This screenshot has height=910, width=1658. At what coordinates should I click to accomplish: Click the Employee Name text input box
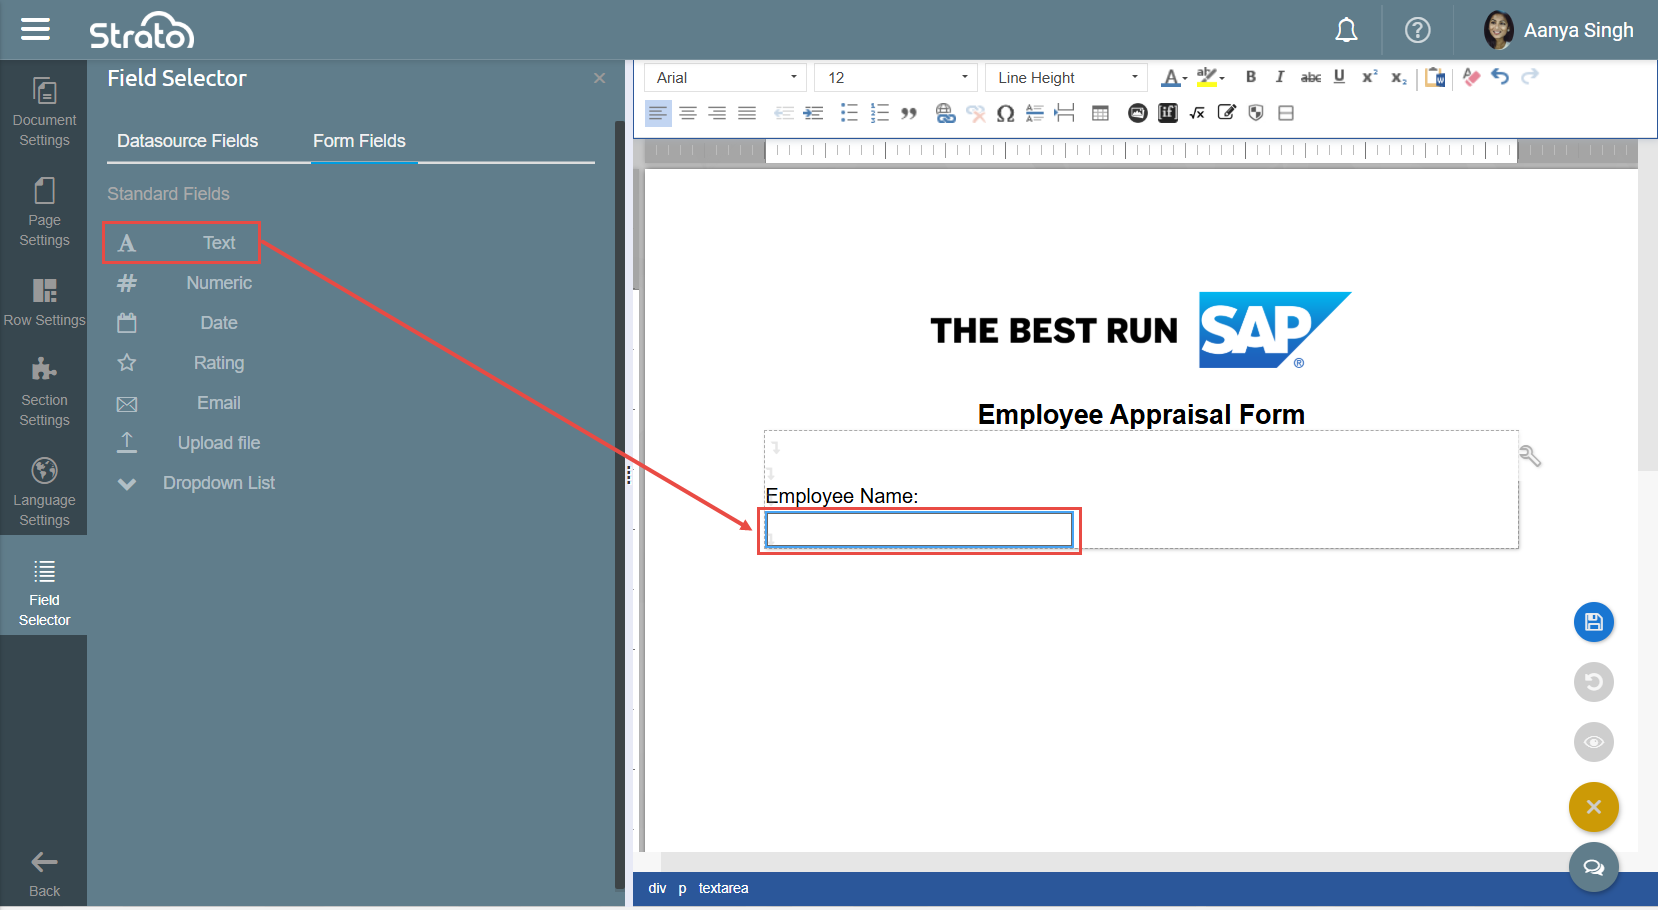(x=919, y=530)
